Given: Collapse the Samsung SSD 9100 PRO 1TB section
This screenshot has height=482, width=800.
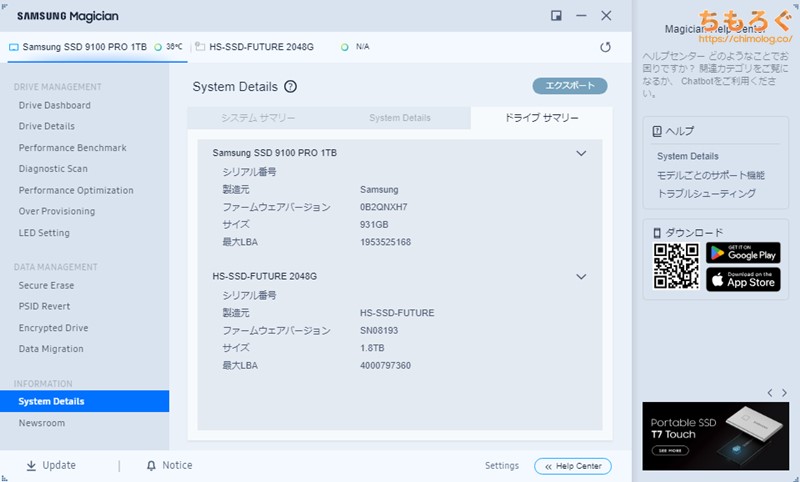Looking at the screenshot, I should click(581, 153).
